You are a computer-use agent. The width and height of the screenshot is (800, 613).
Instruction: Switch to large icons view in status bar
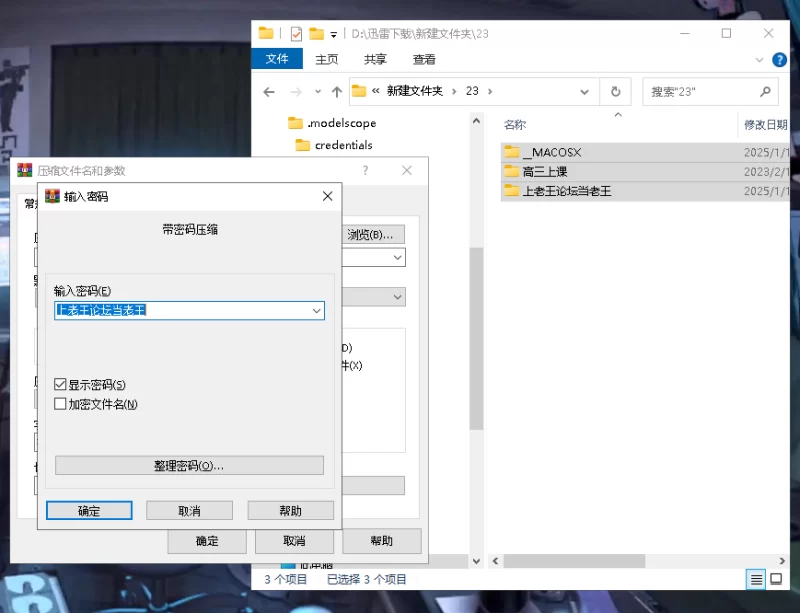[776, 579]
